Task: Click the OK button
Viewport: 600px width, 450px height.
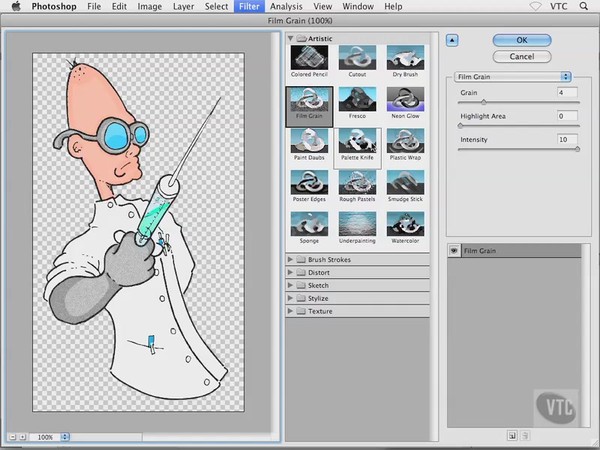Action: point(522,40)
